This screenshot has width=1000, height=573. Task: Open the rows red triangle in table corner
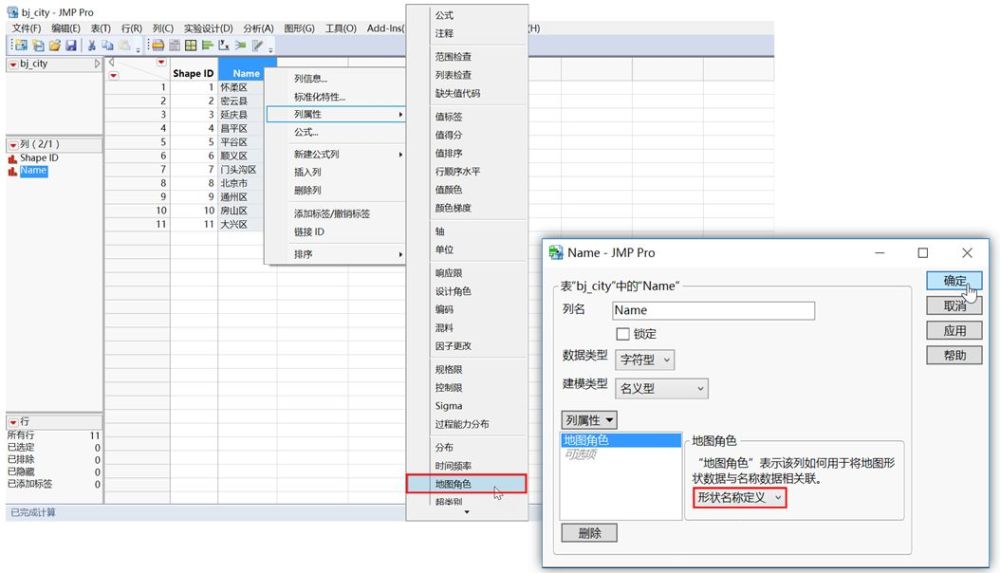coord(114,76)
